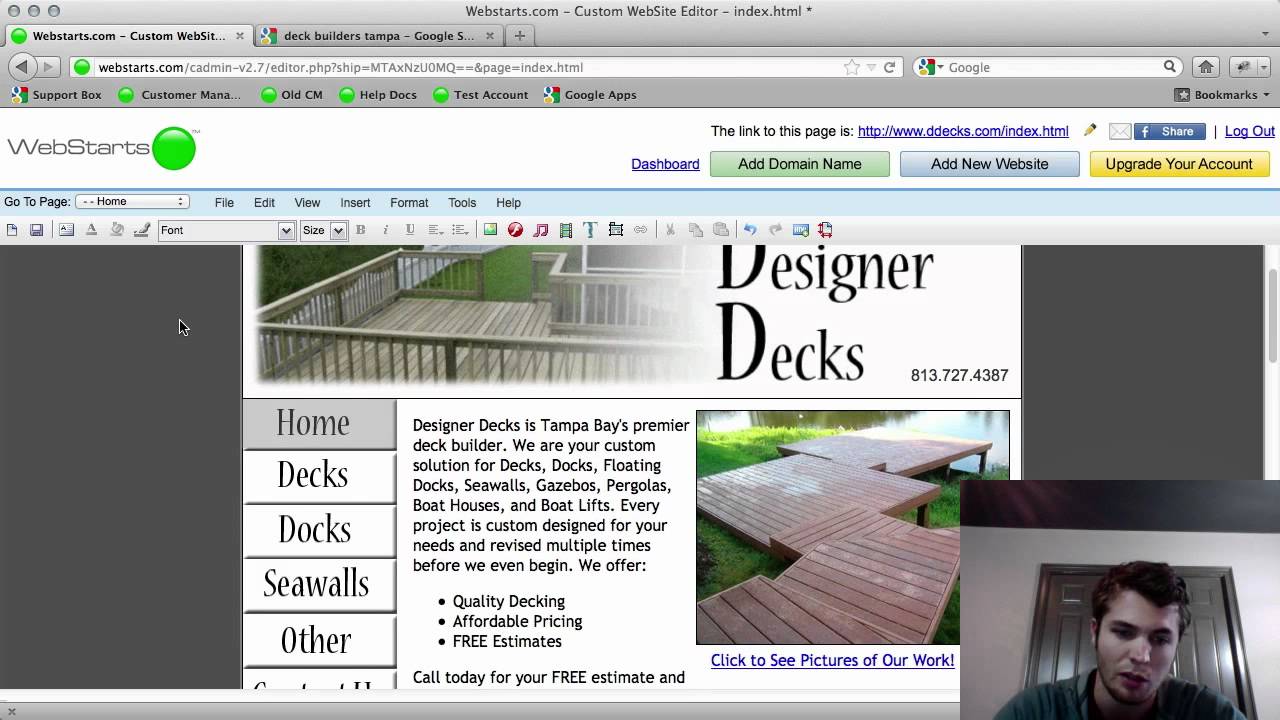Click the insert frame icon

(x=616, y=230)
